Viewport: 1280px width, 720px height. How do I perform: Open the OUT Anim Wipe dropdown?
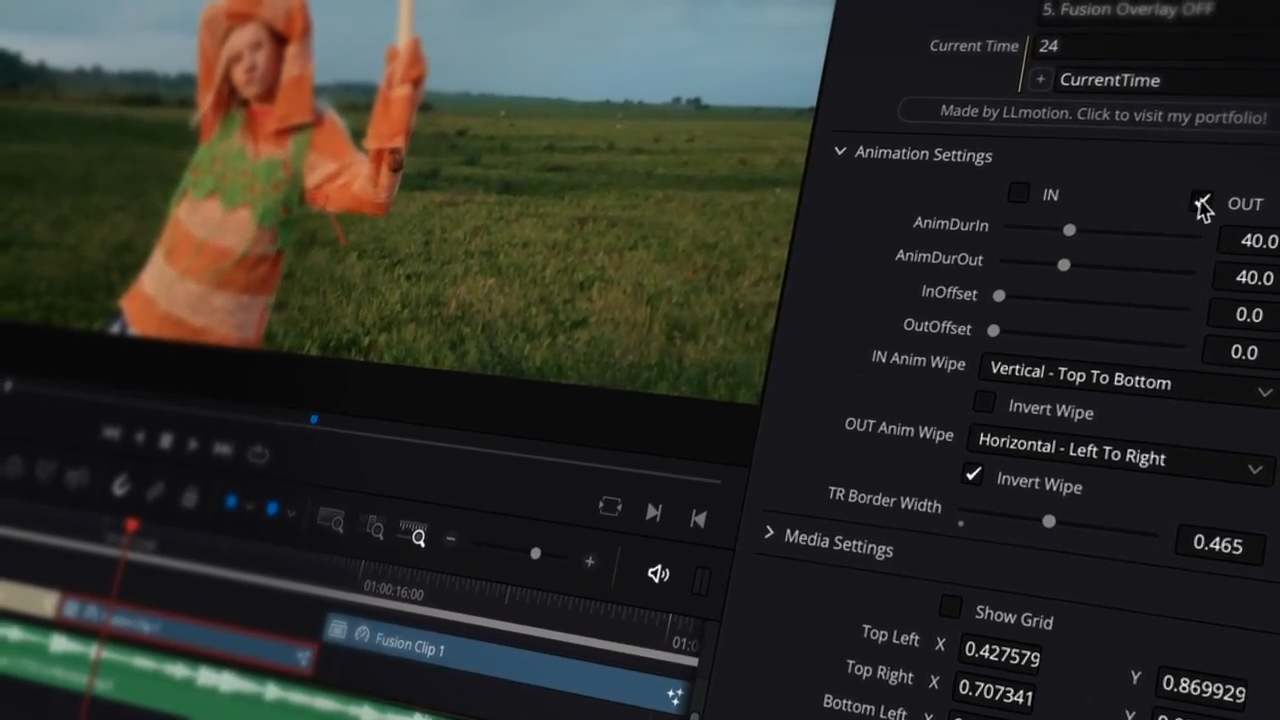[1120, 452]
